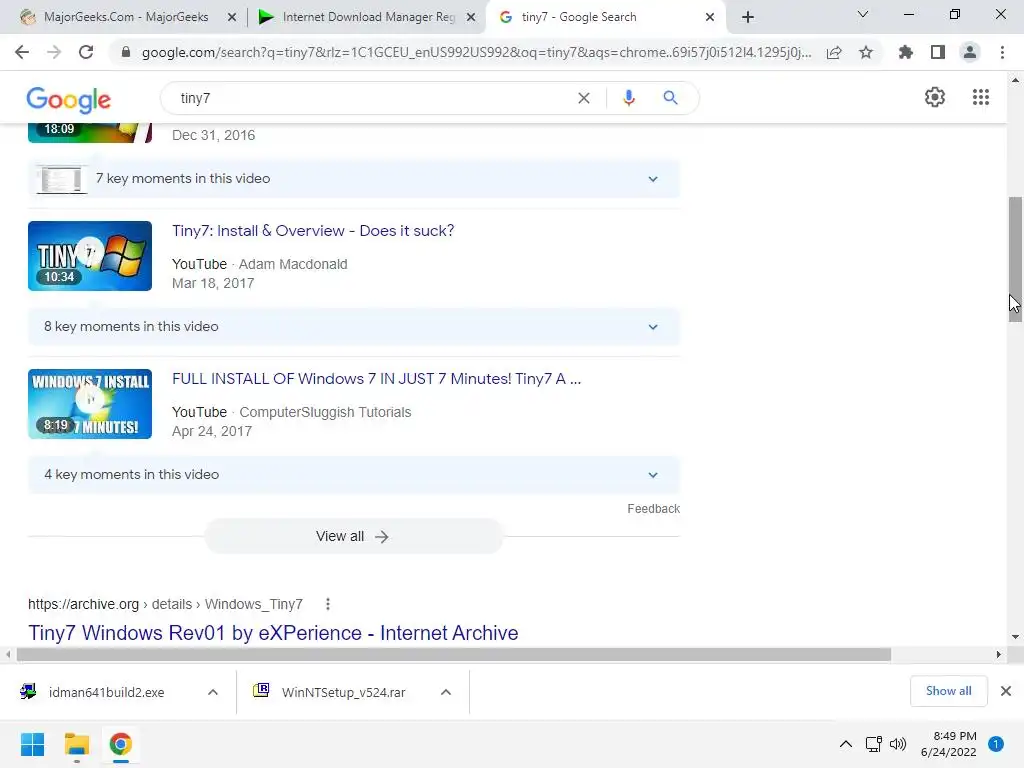Open a new browser tab

point(748,17)
